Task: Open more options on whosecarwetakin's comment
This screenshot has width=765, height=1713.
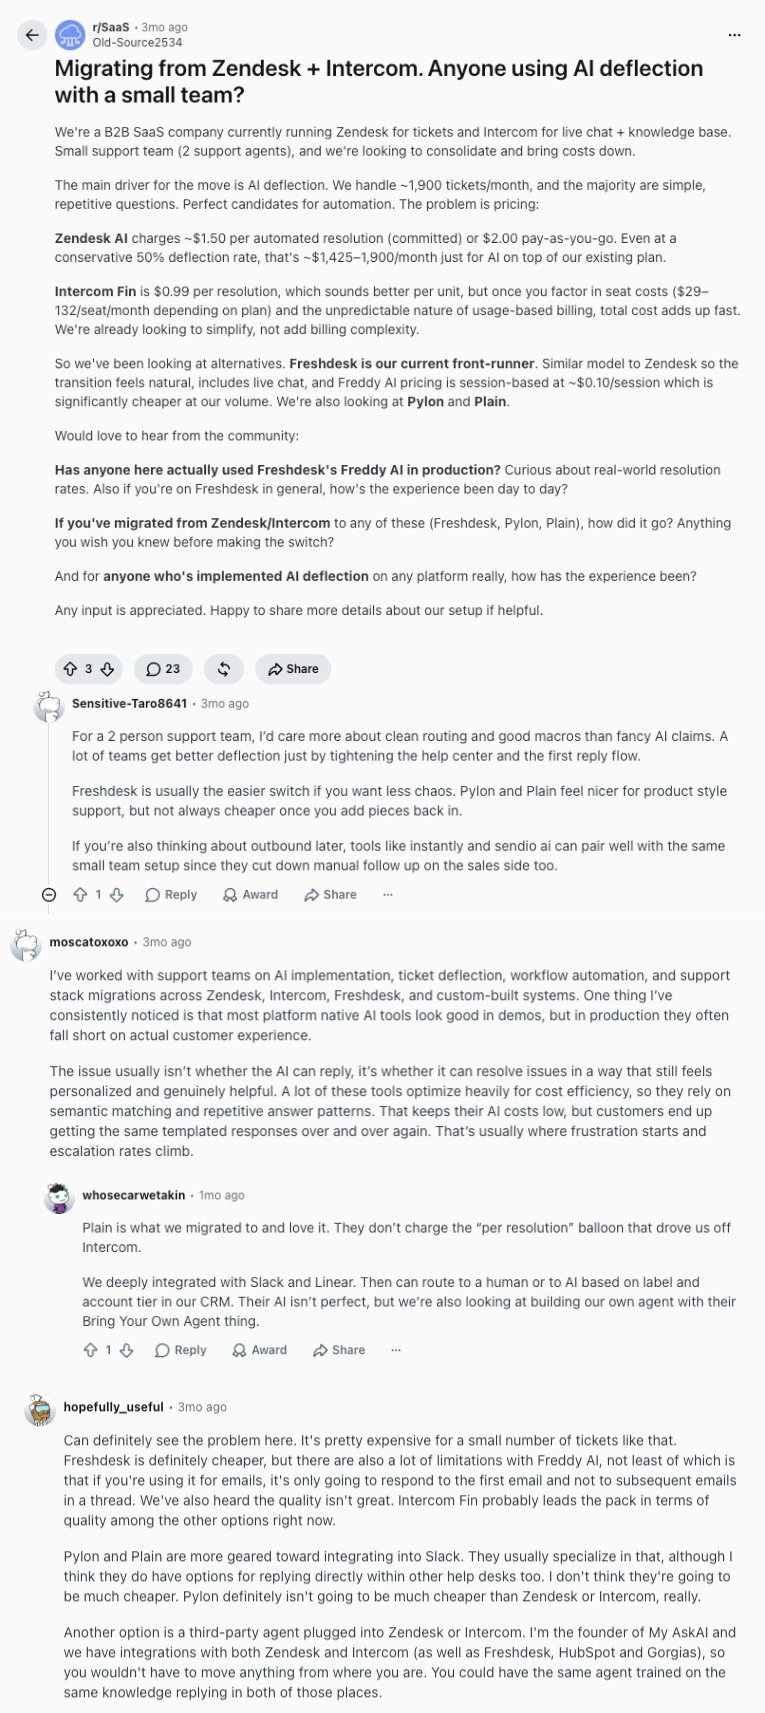Action: pos(396,1350)
